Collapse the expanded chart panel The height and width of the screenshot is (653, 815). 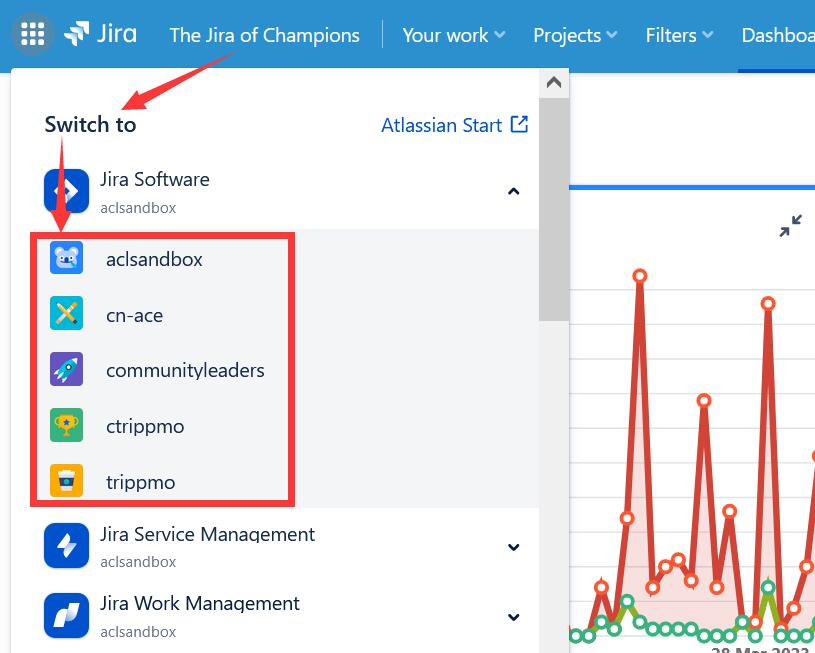(x=790, y=226)
